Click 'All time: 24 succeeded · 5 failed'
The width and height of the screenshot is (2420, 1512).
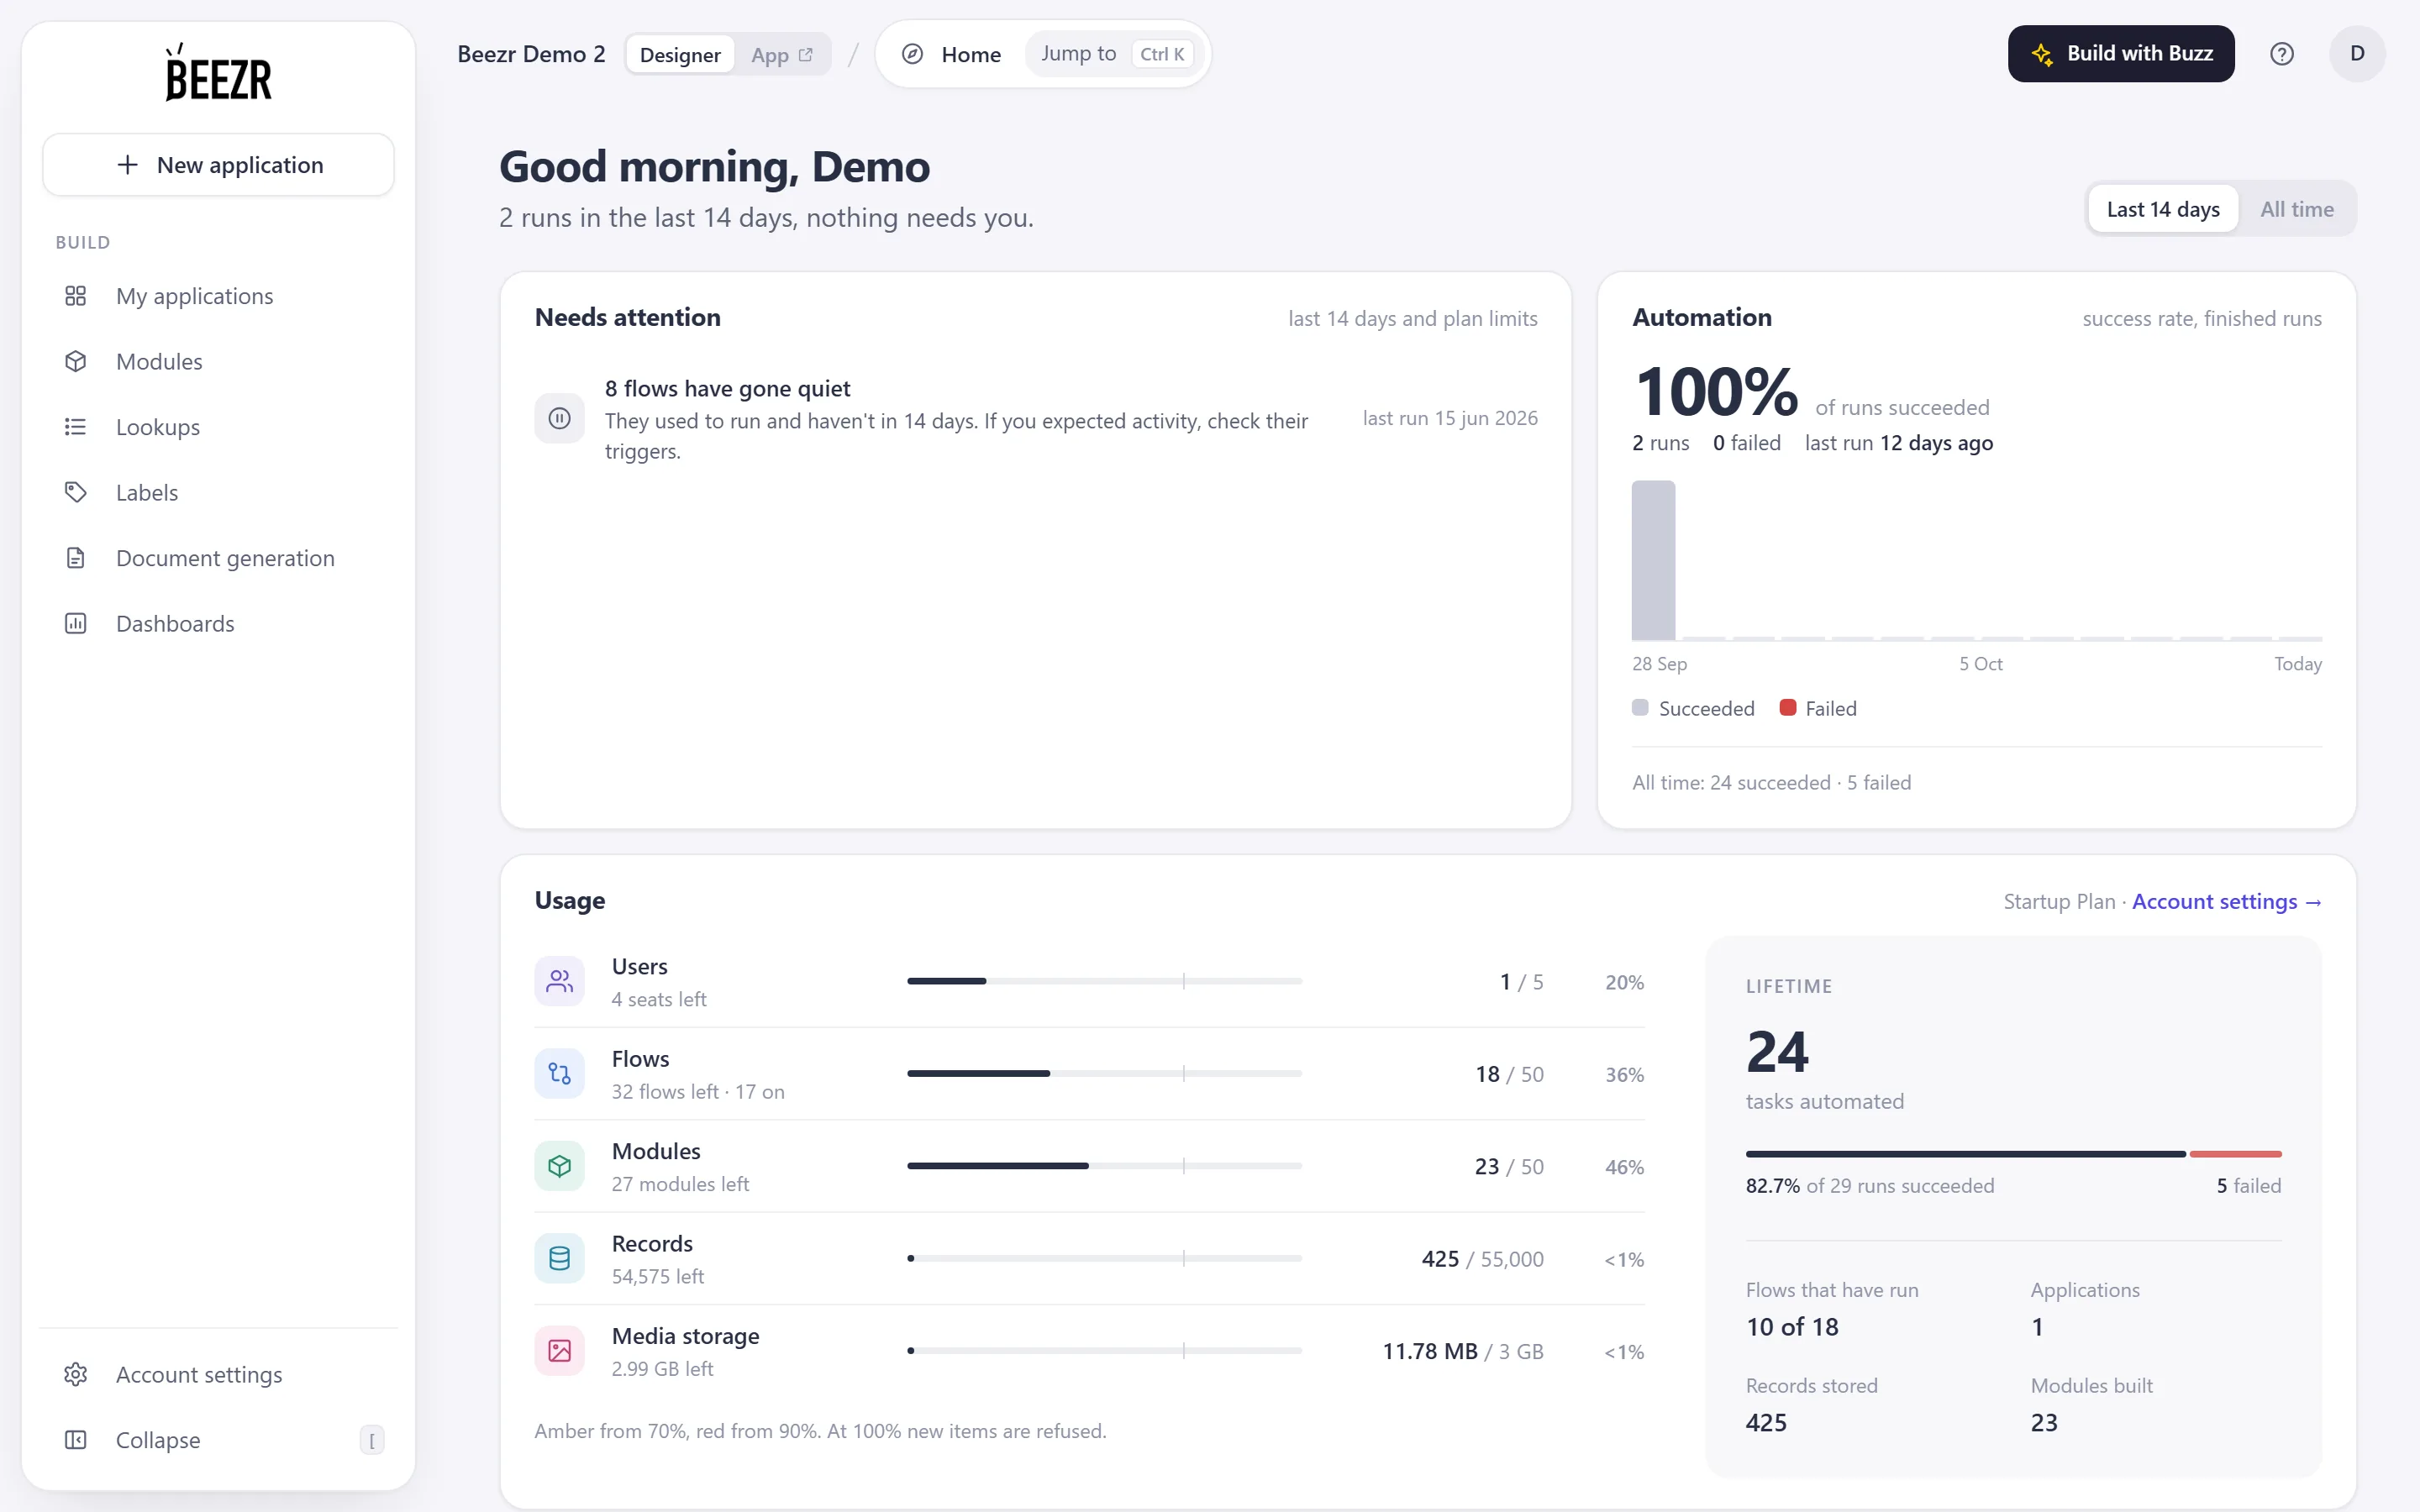coord(1771,782)
